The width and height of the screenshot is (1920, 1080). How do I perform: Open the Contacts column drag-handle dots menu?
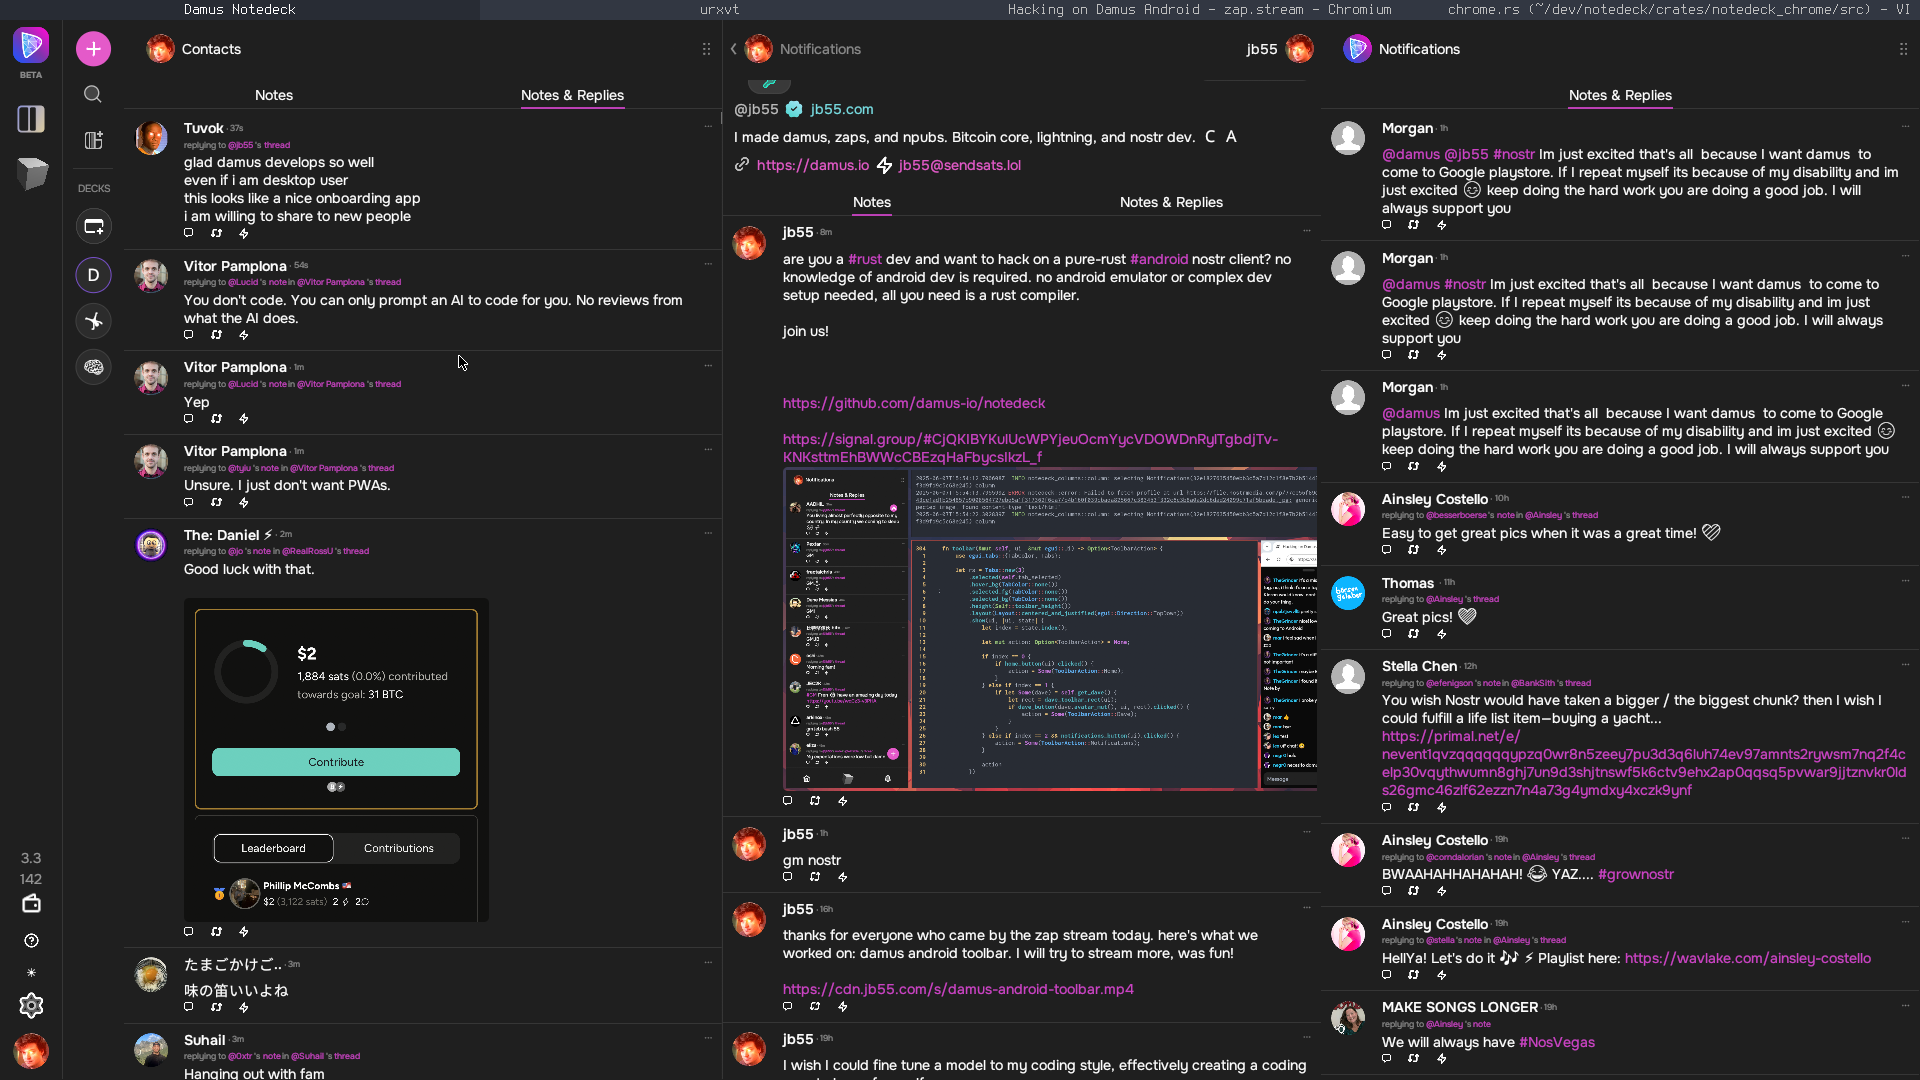click(706, 49)
